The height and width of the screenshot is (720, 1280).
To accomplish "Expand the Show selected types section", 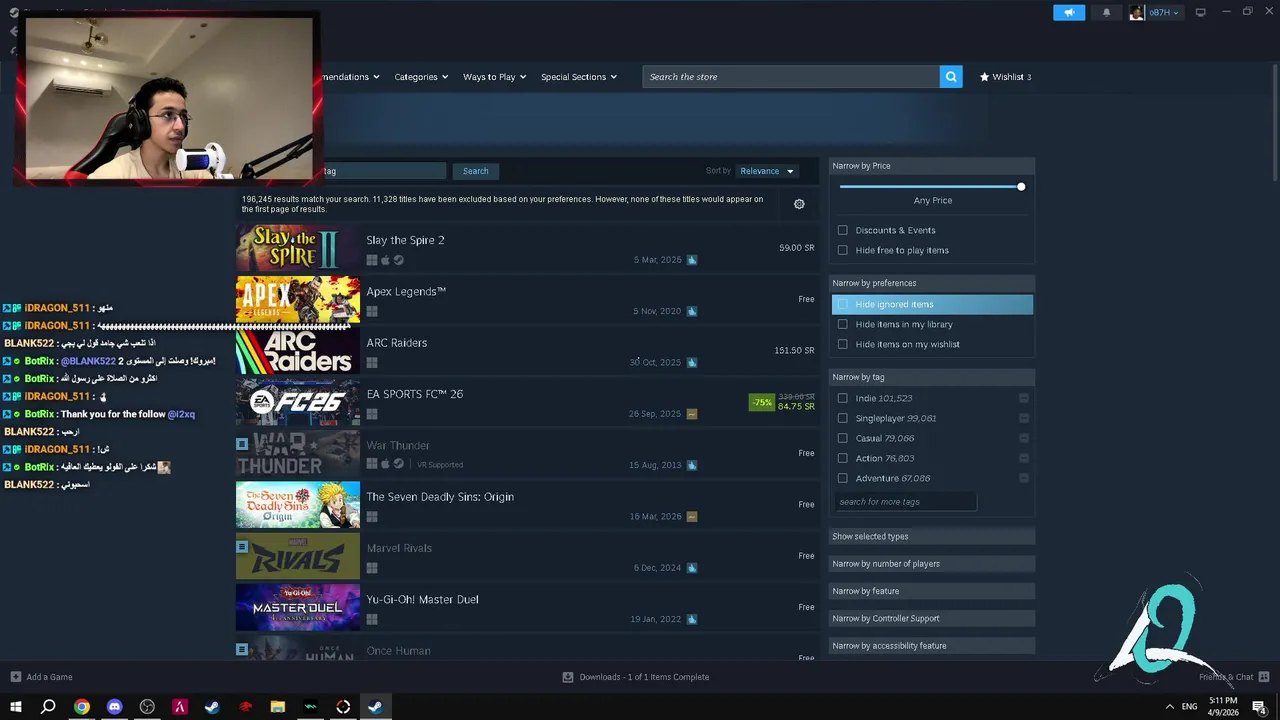I will pyautogui.click(x=932, y=536).
